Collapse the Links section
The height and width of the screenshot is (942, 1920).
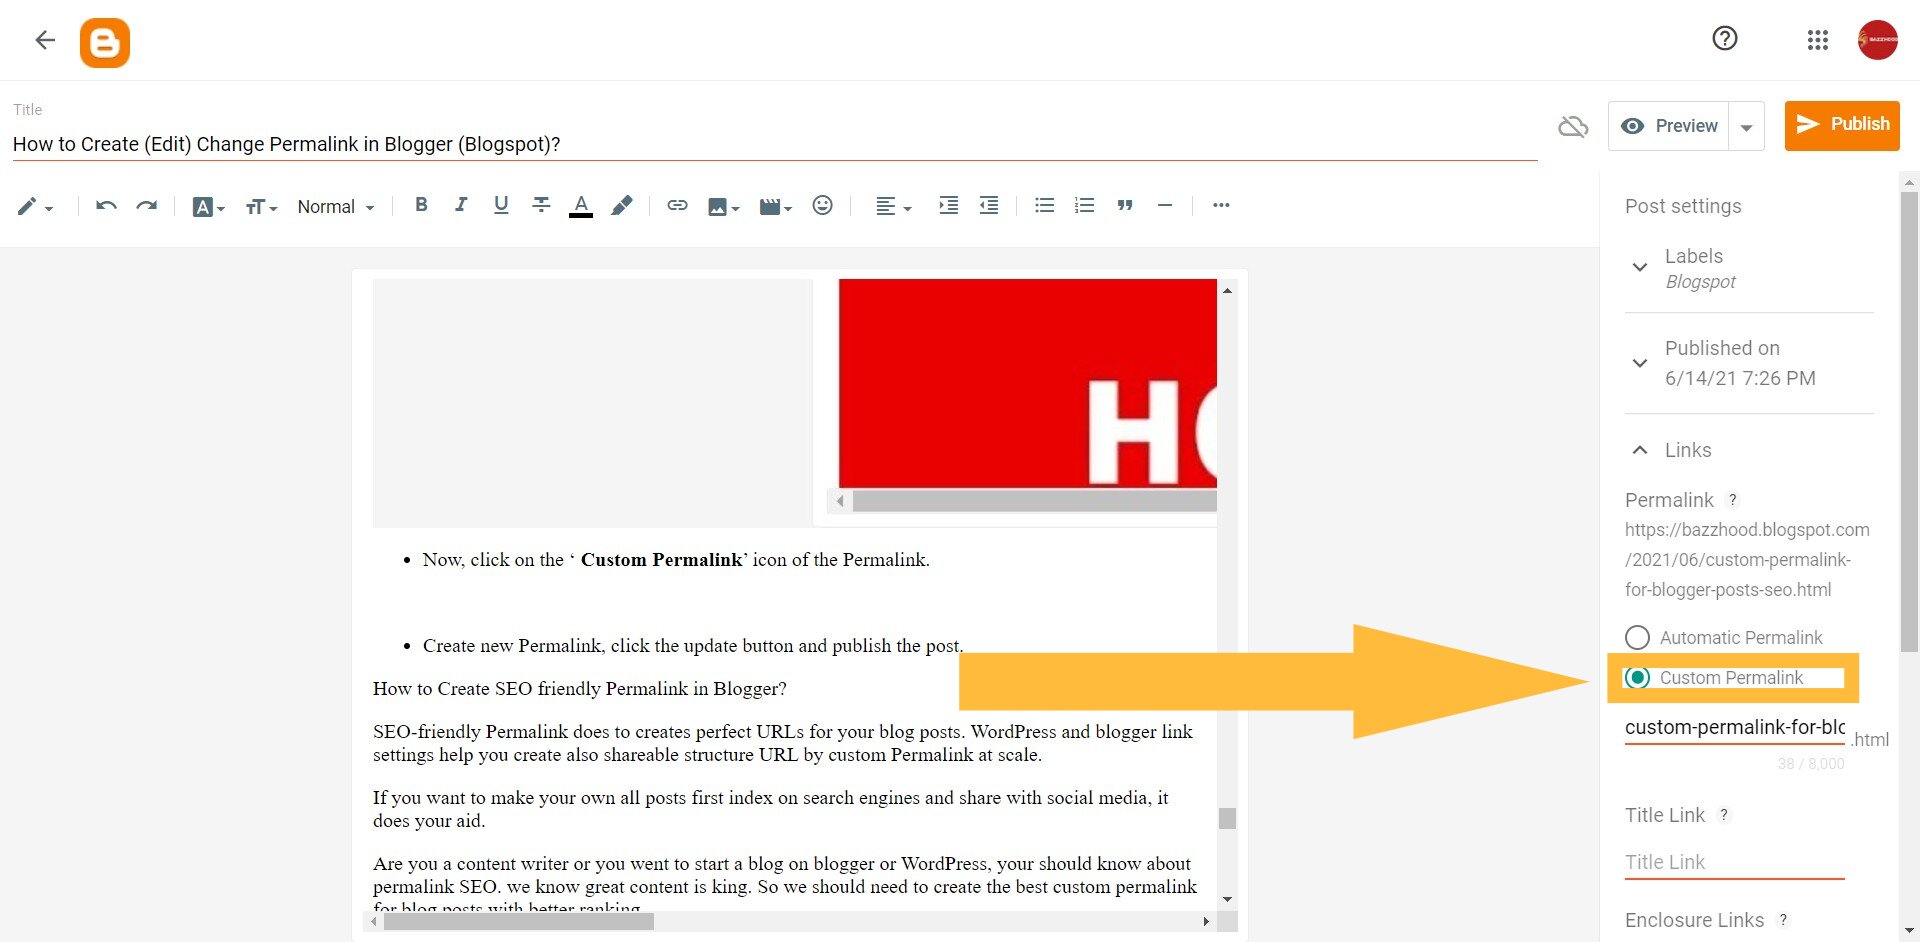click(x=1640, y=450)
